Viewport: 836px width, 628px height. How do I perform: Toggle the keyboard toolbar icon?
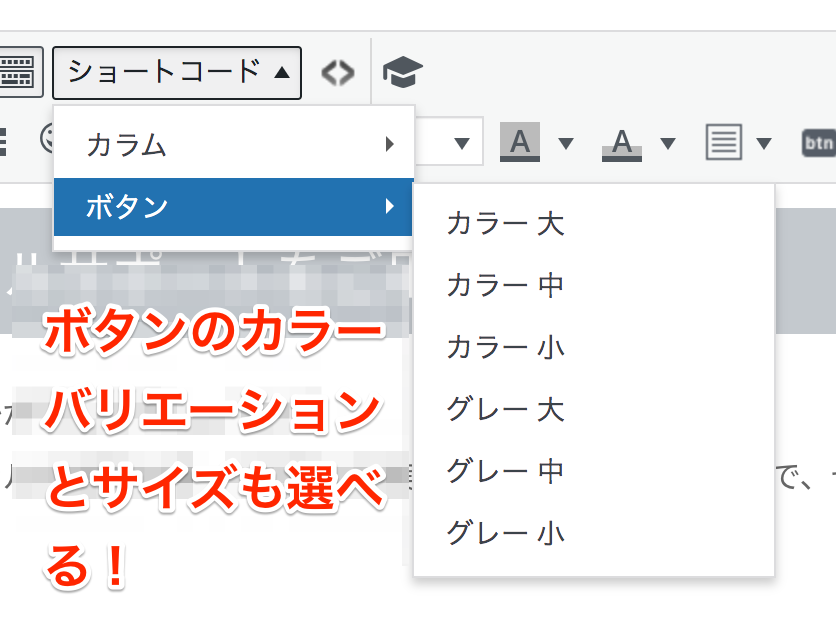[18, 72]
